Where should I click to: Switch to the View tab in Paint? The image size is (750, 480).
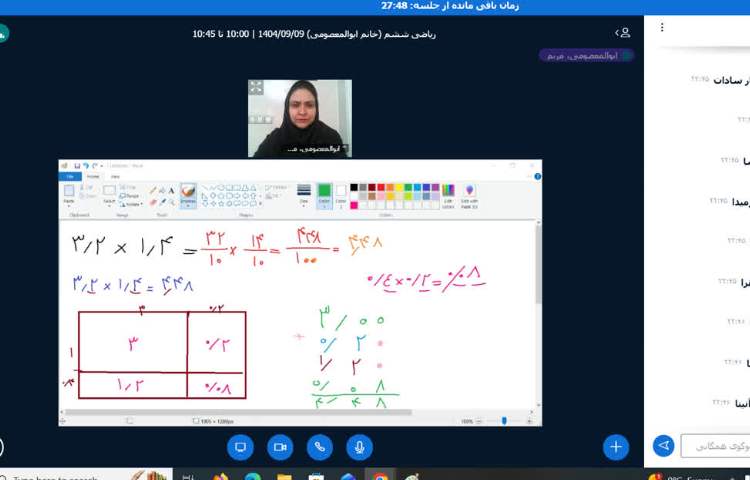point(115,176)
